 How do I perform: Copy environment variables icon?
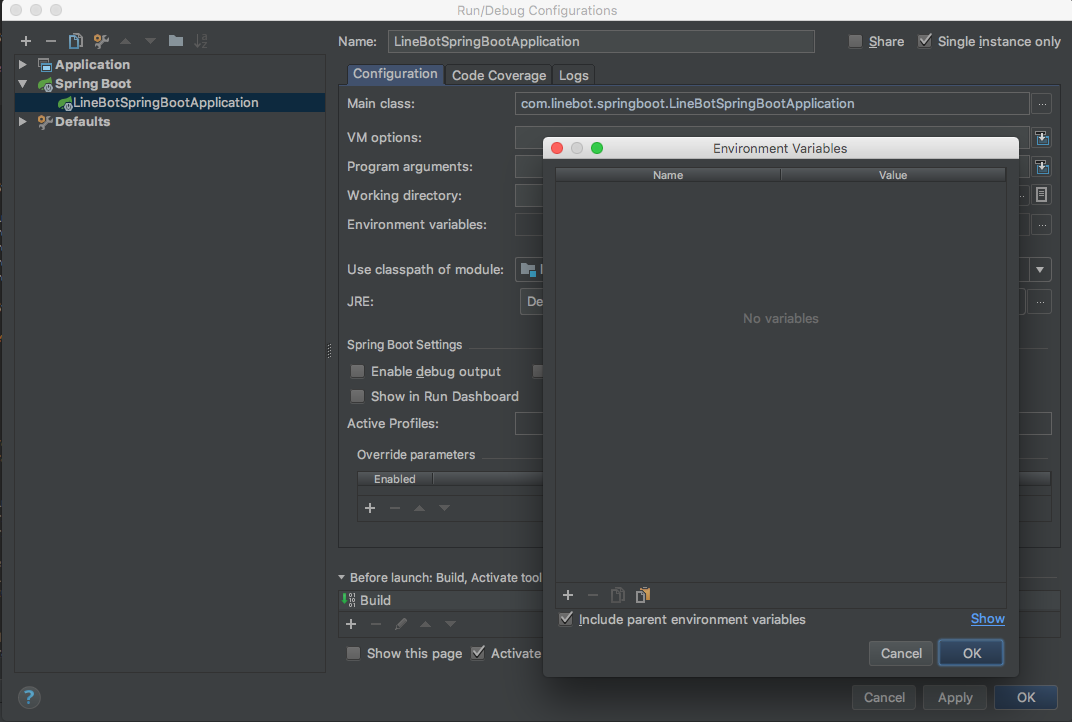point(617,596)
